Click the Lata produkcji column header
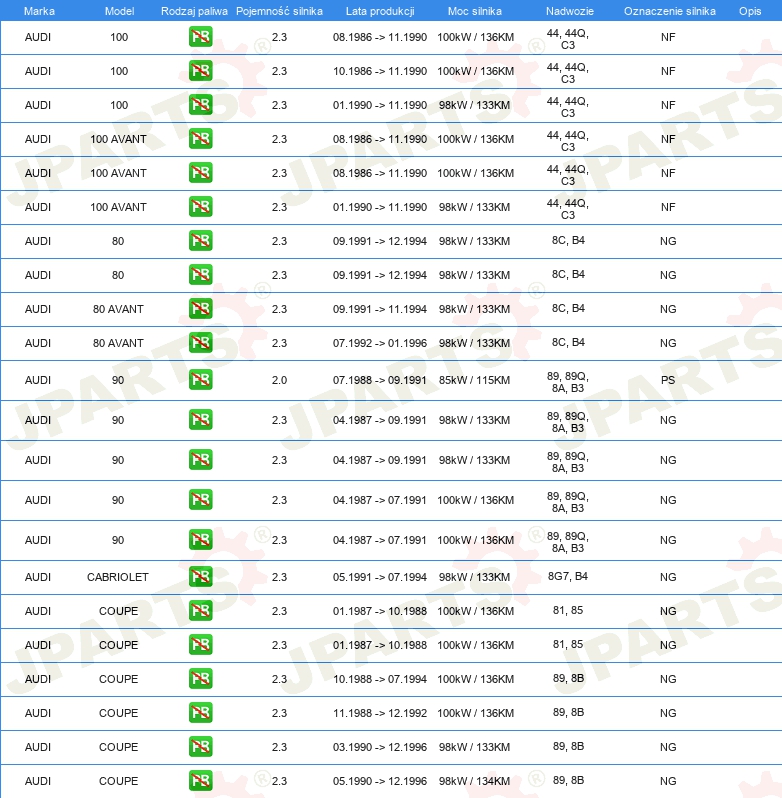This screenshot has width=782, height=798. [380, 11]
